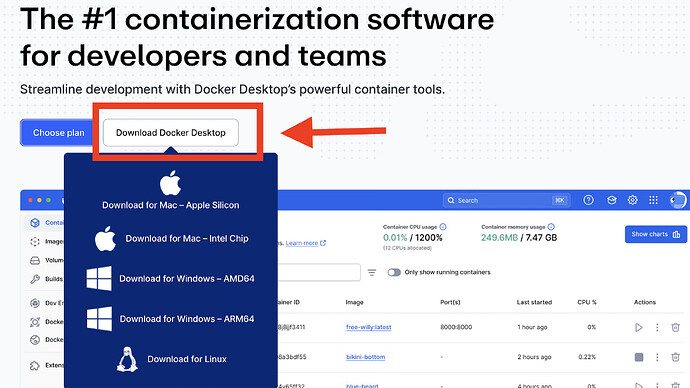Stop the bikini-bottom container
The image size is (690, 388).
[639, 357]
